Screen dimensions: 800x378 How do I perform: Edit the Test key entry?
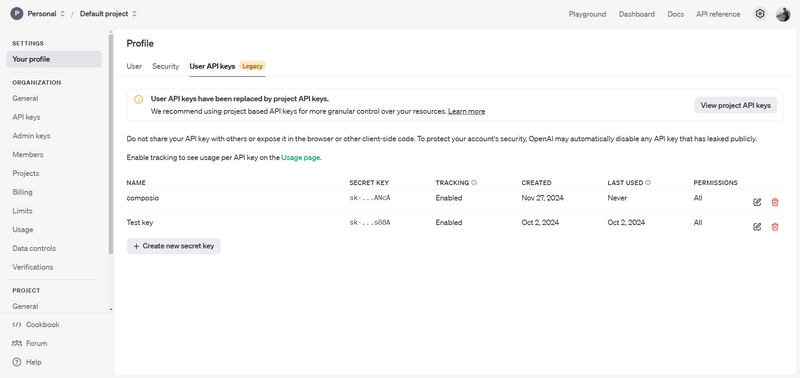(757, 227)
